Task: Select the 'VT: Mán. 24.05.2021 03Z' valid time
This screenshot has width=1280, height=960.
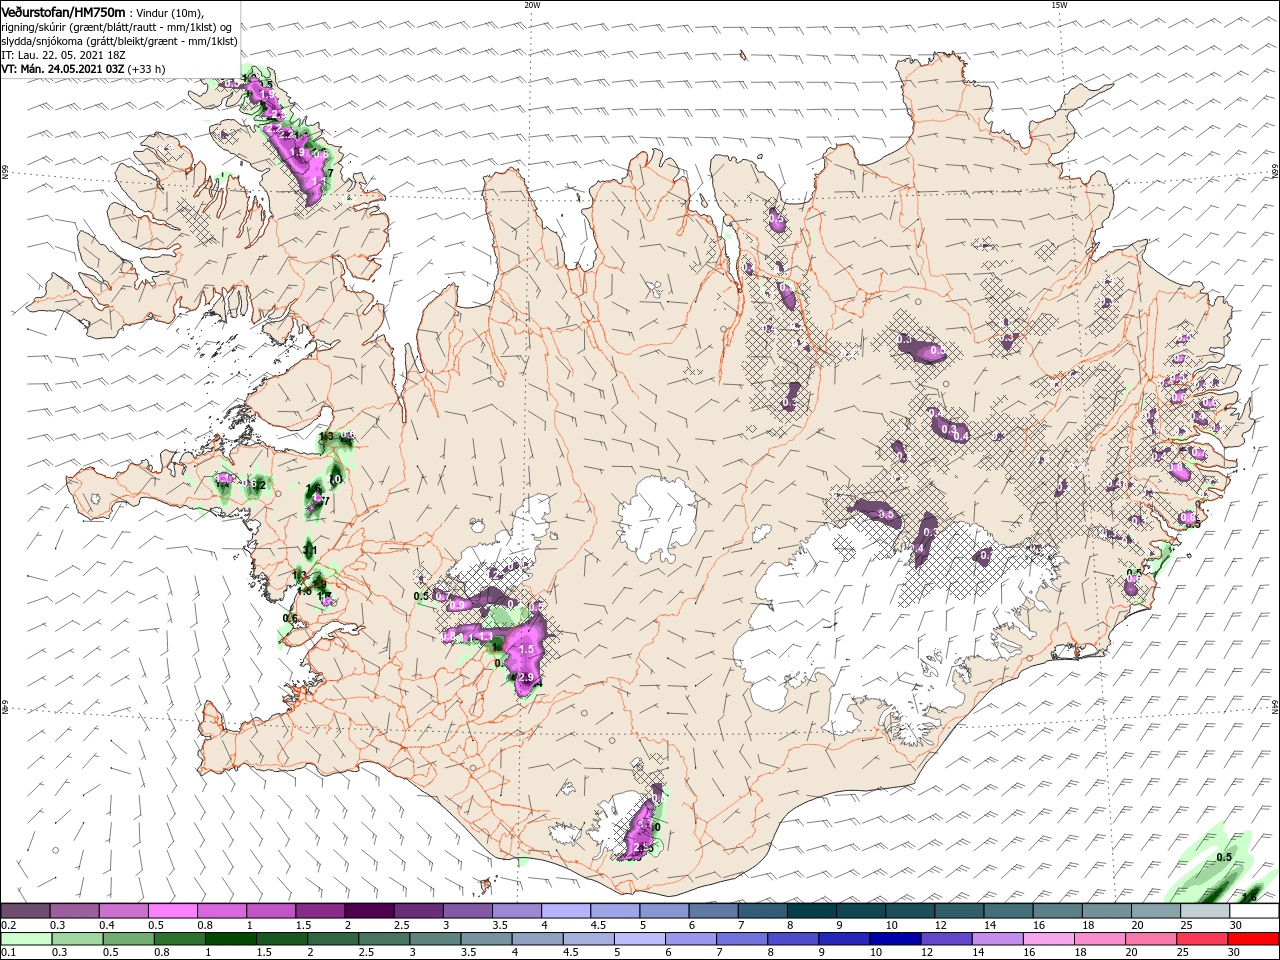Action: [63, 69]
